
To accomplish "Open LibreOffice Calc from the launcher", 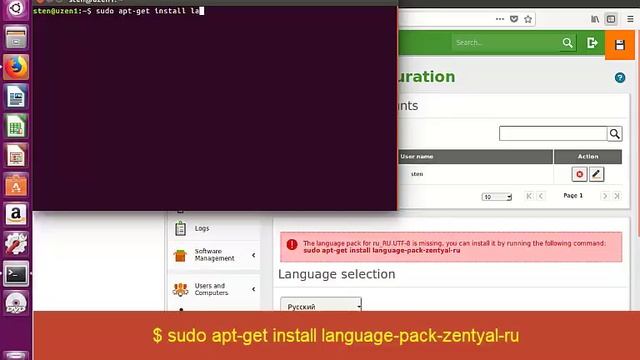I will click(16, 126).
